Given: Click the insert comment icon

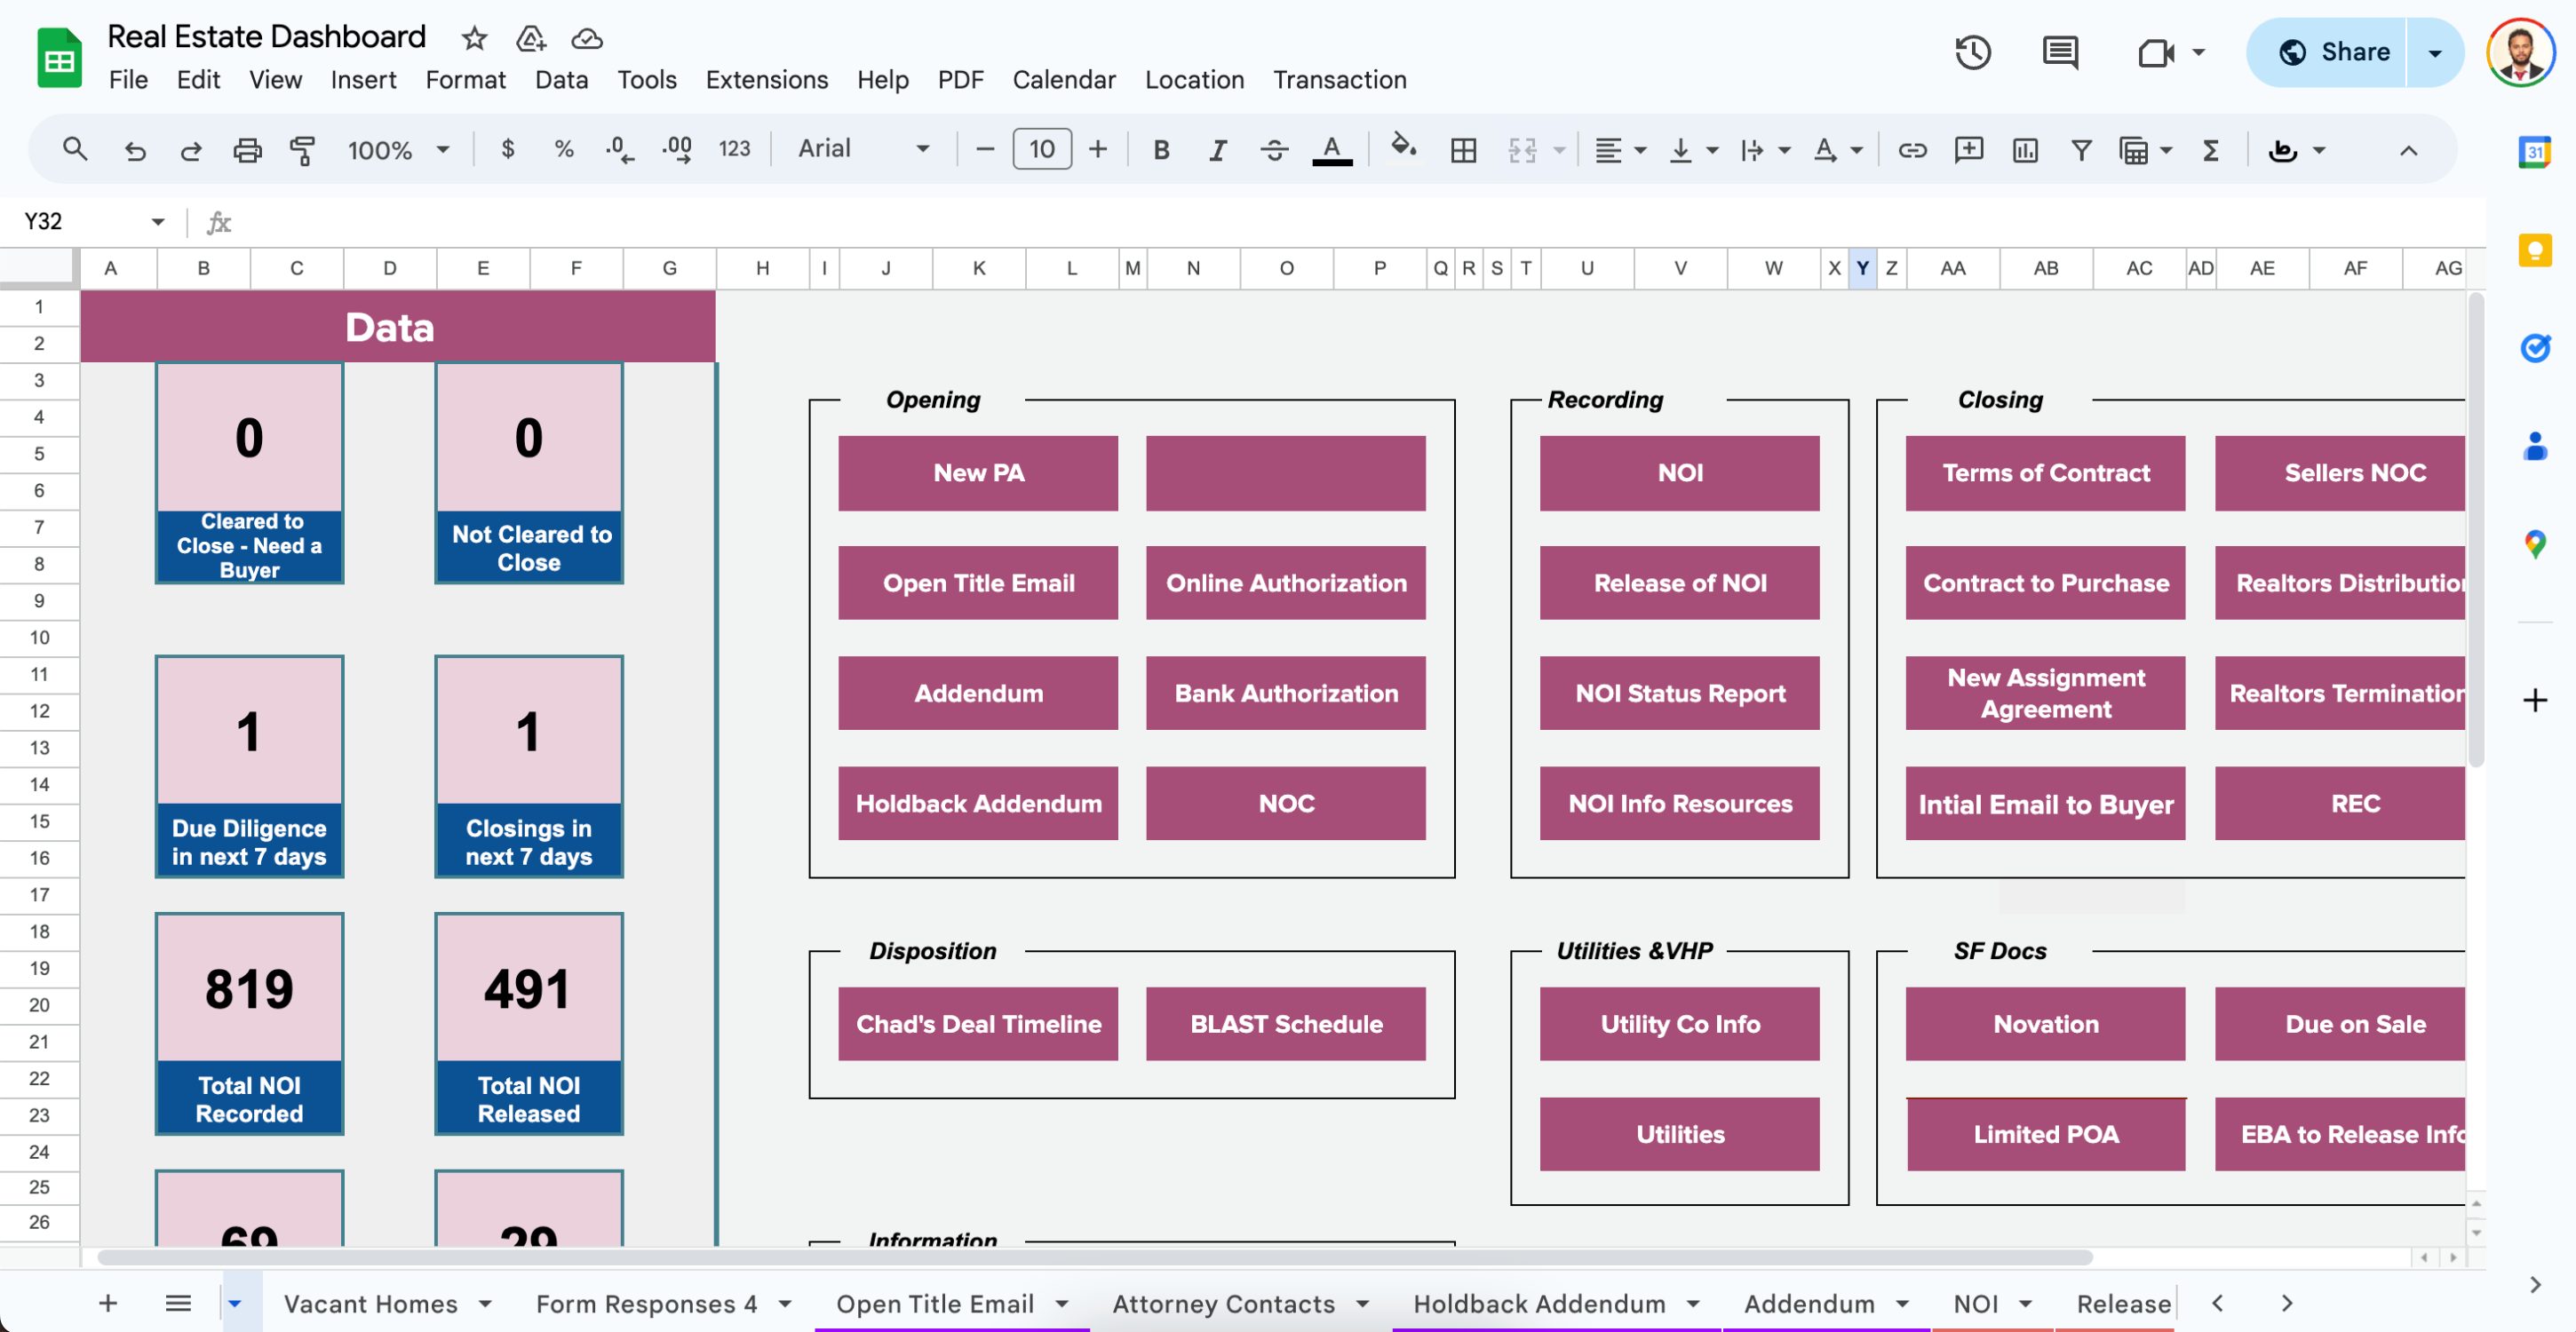Looking at the screenshot, I should [x=1969, y=150].
